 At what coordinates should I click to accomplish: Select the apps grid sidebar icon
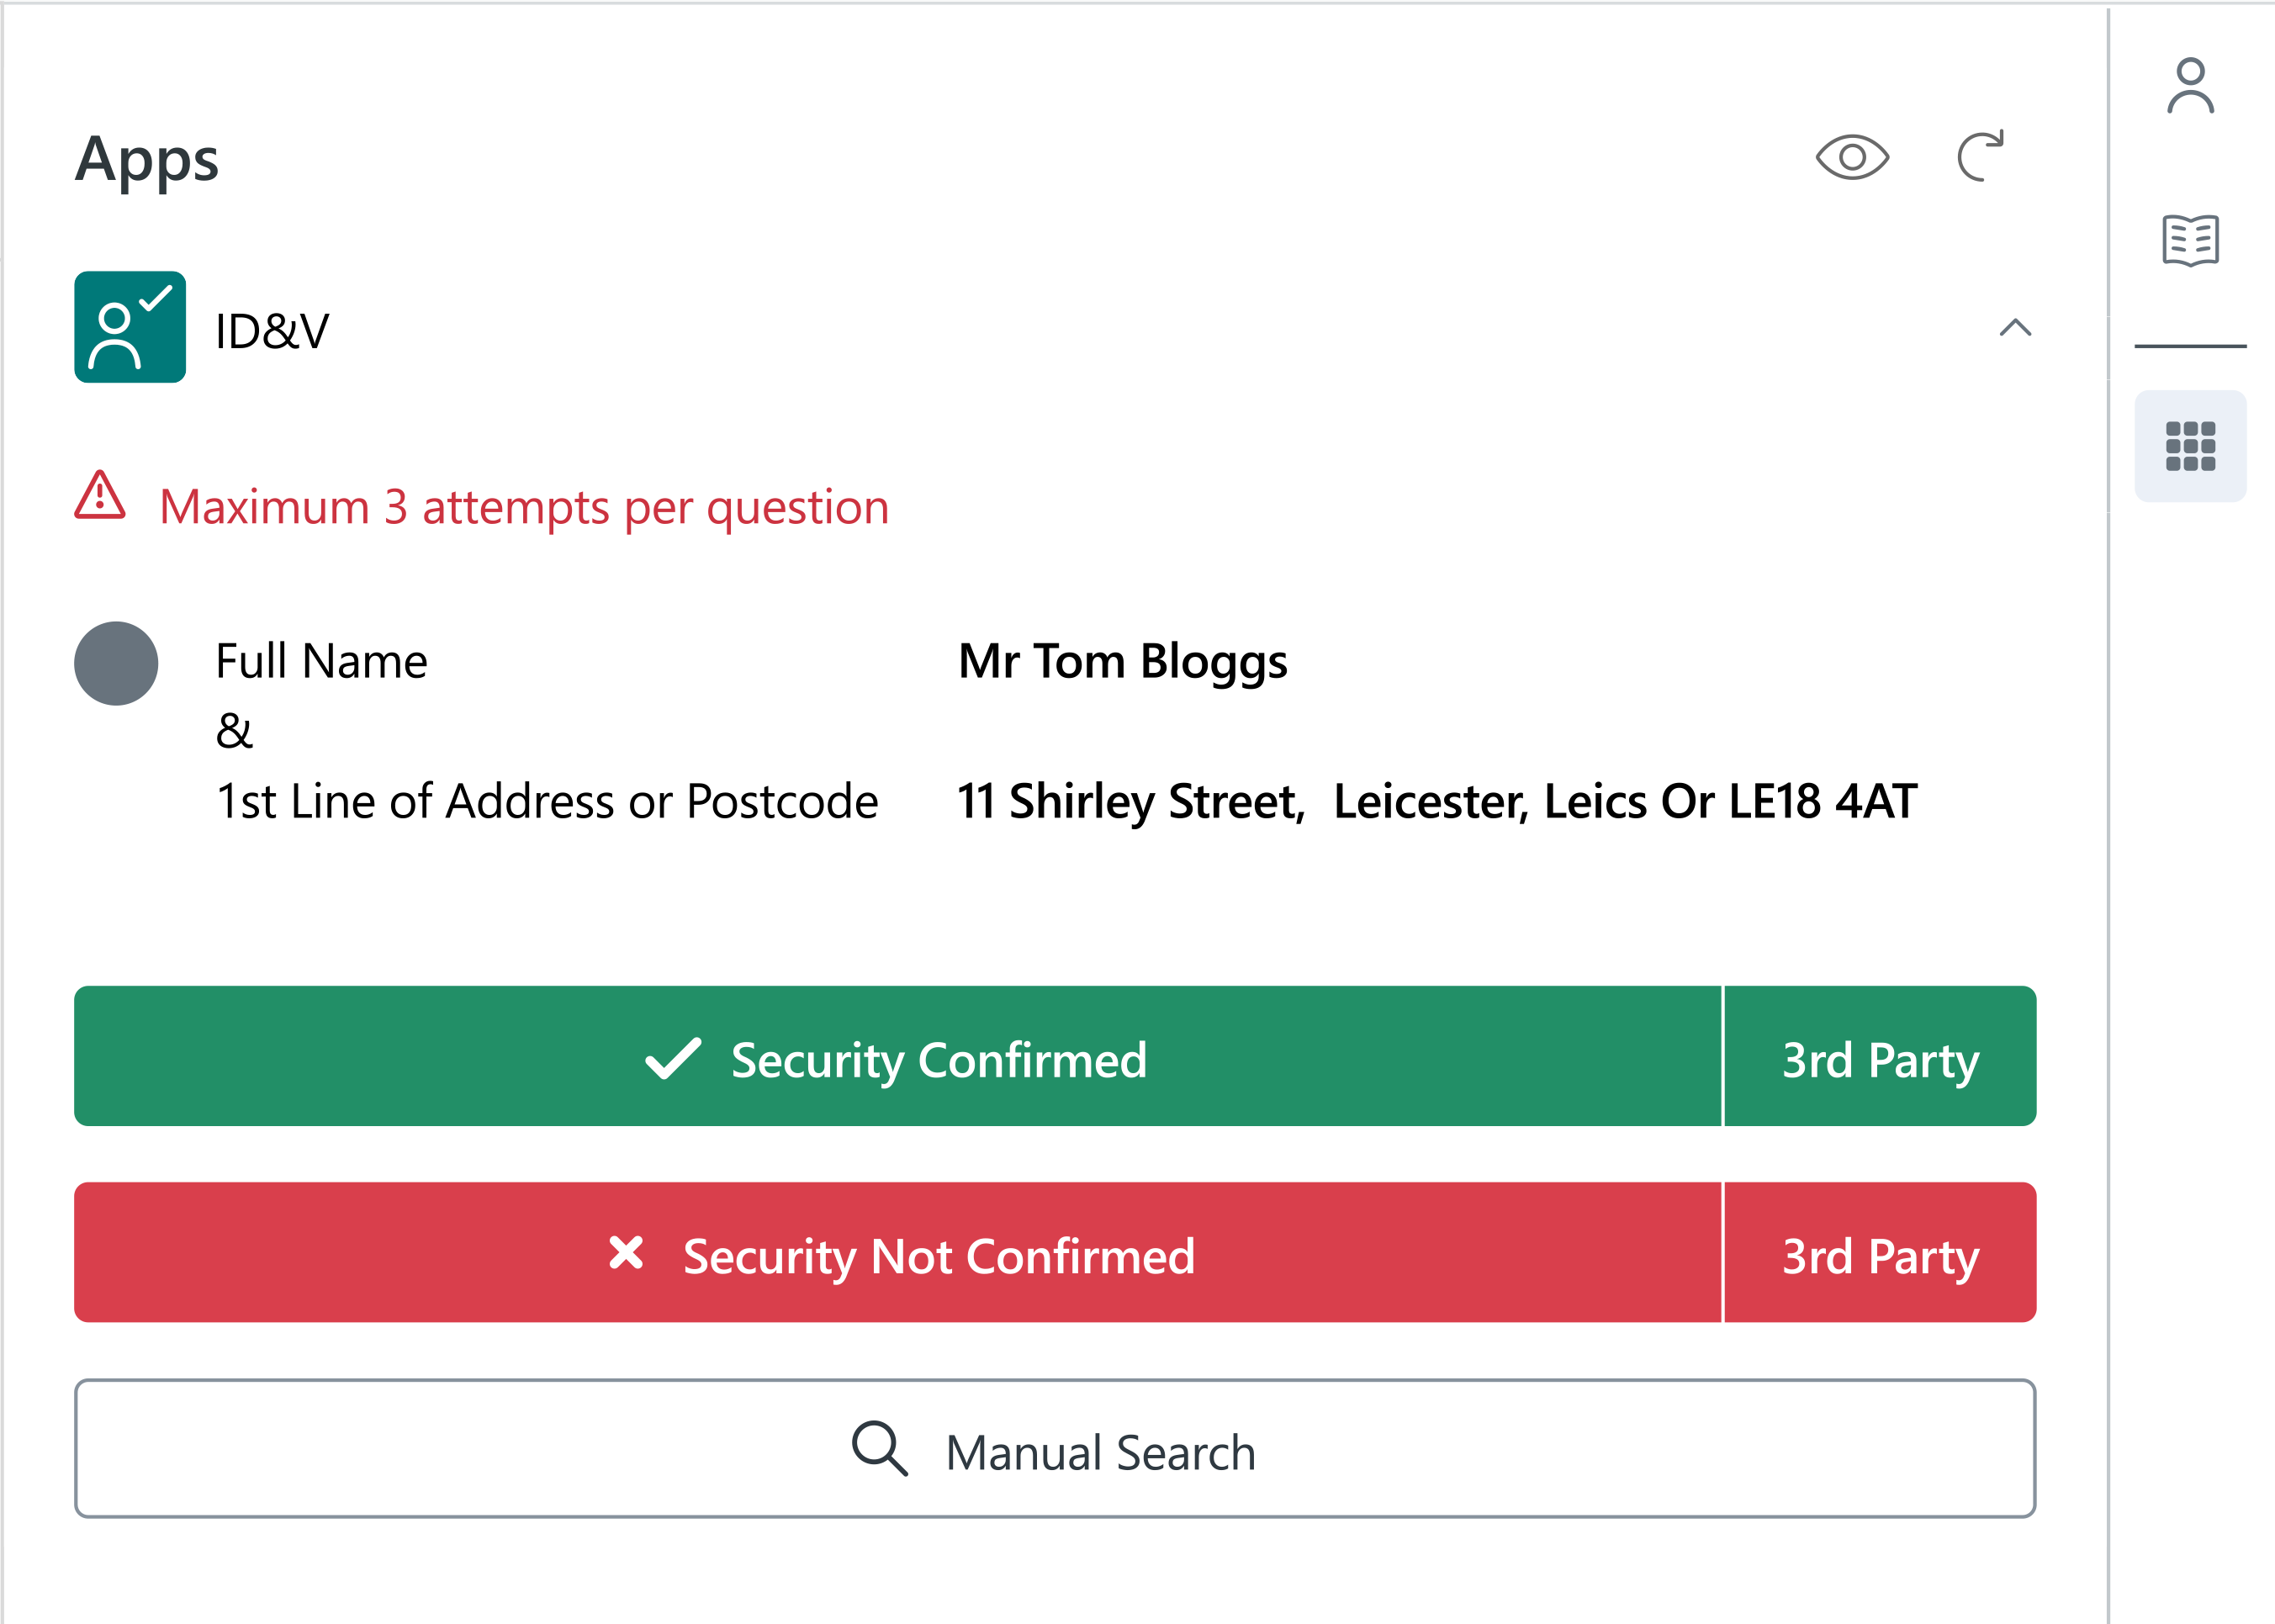tap(2190, 446)
